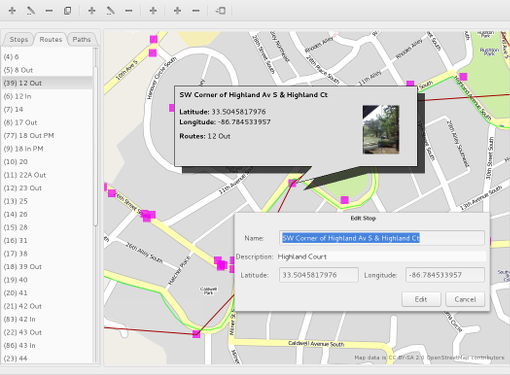Click the copy/duplicate icon in the toolbar
The width and height of the screenshot is (510, 375).
pyautogui.click(x=67, y=11)
